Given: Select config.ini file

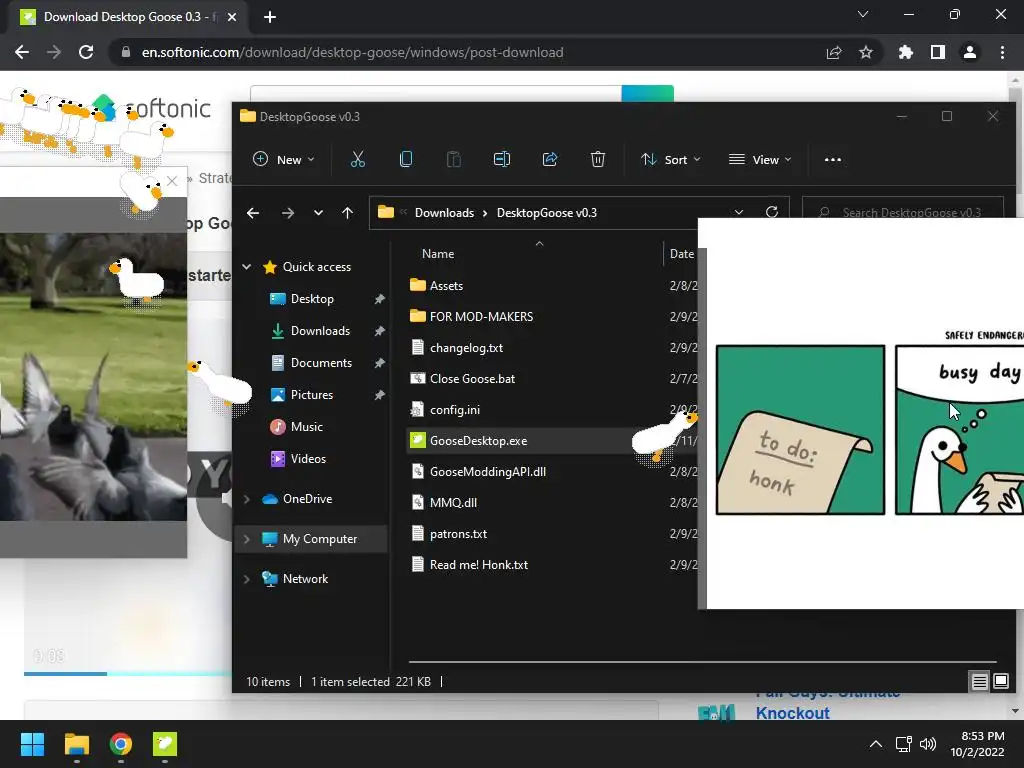Looking at the screenshot, I should click(455, 409).
